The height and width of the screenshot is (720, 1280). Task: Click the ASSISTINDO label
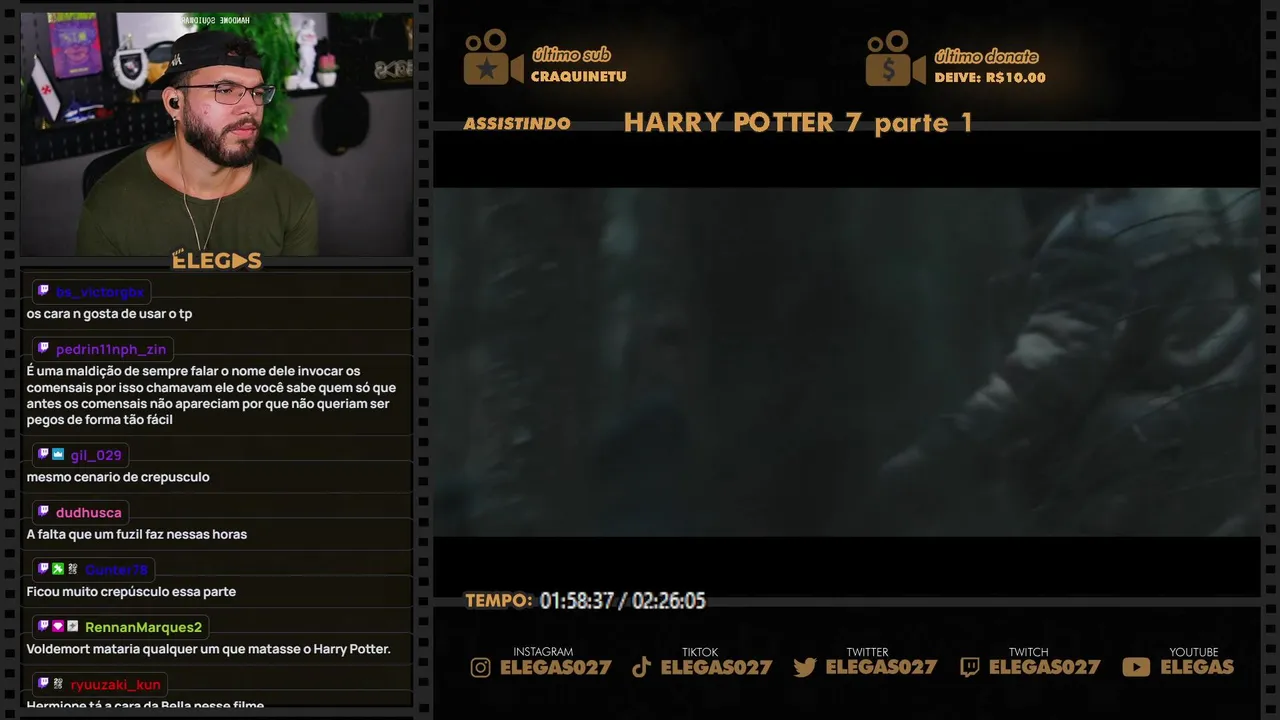click(517, 124)
